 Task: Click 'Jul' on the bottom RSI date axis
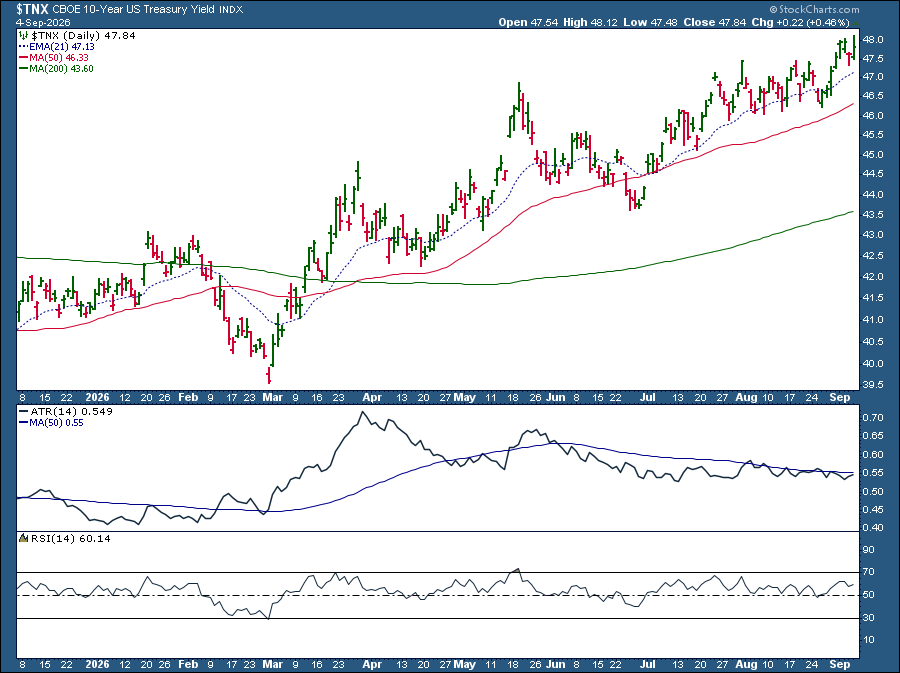(x=648, y=664)
